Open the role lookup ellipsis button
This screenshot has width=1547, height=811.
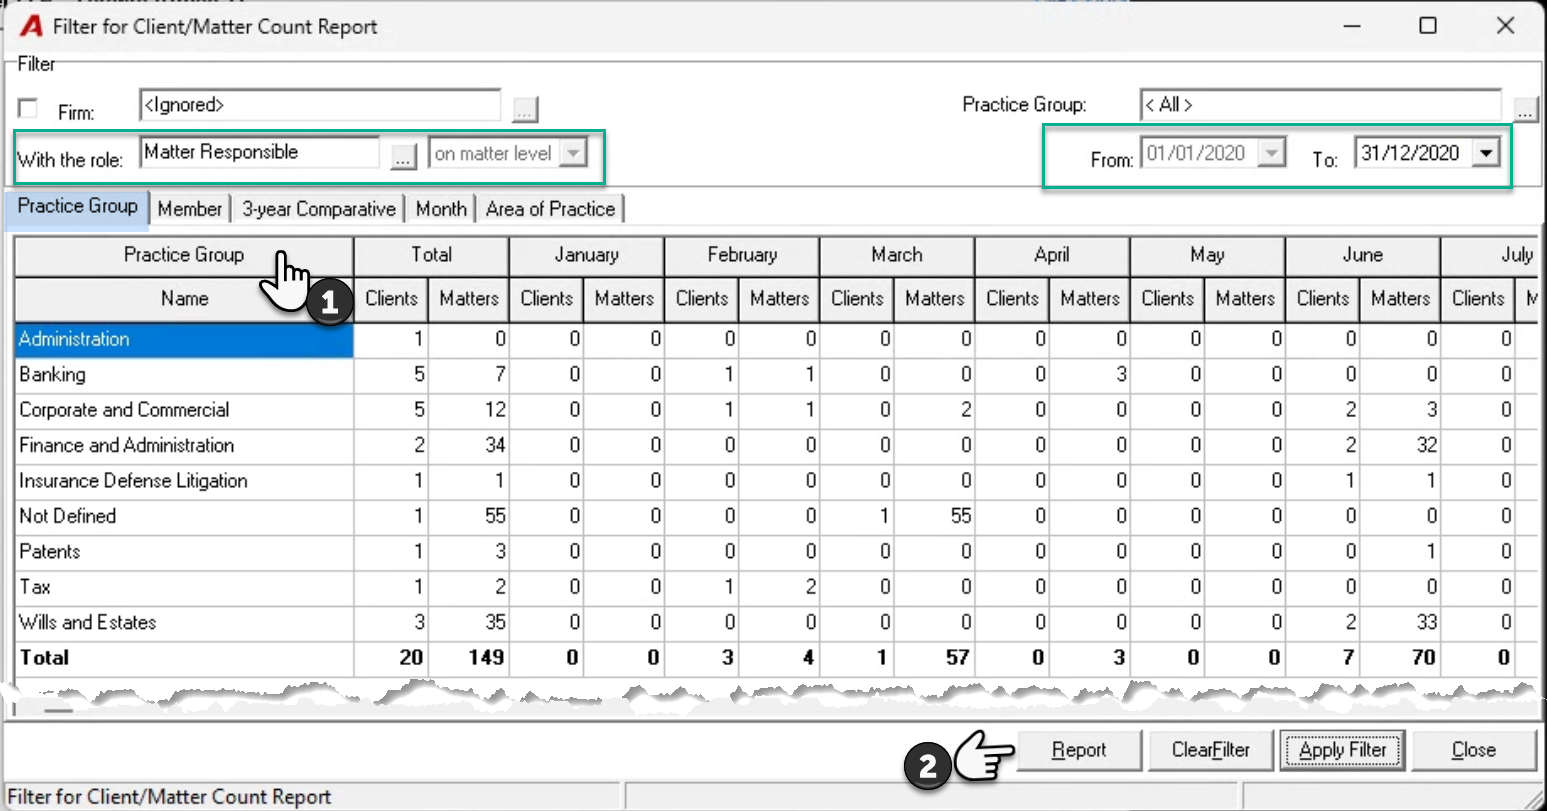(x=403, y=156)
